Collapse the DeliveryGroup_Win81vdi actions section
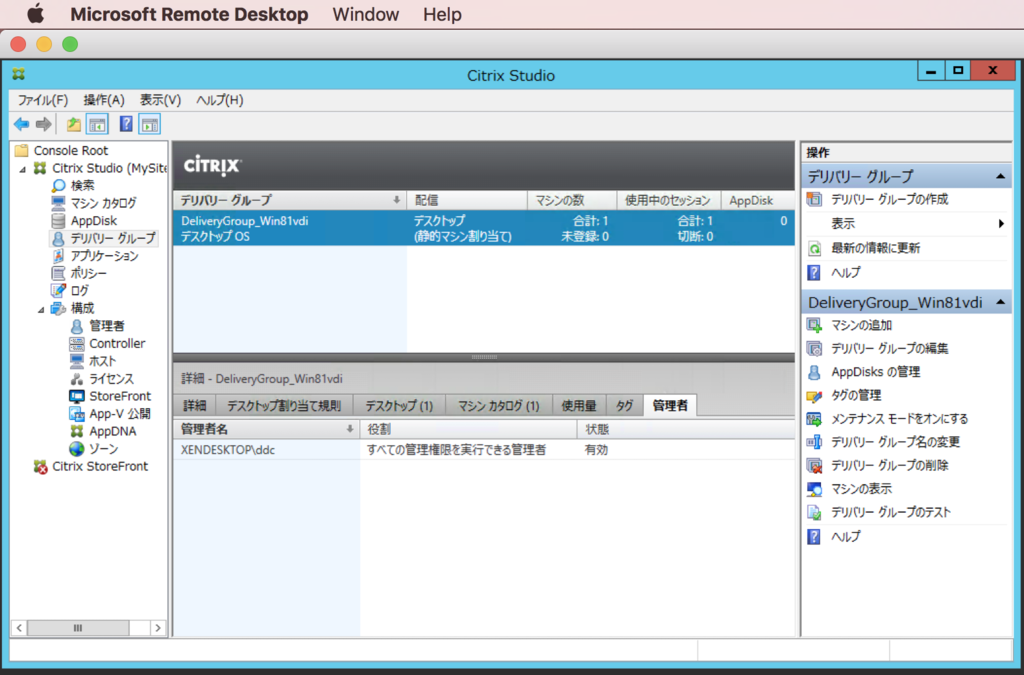 [x=1000, y=302]
